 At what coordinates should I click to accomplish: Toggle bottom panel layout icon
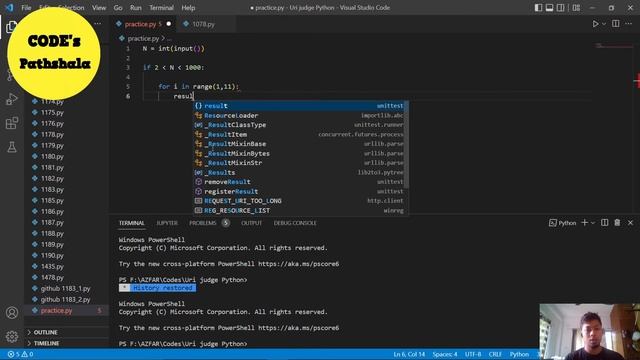point(549,7)
